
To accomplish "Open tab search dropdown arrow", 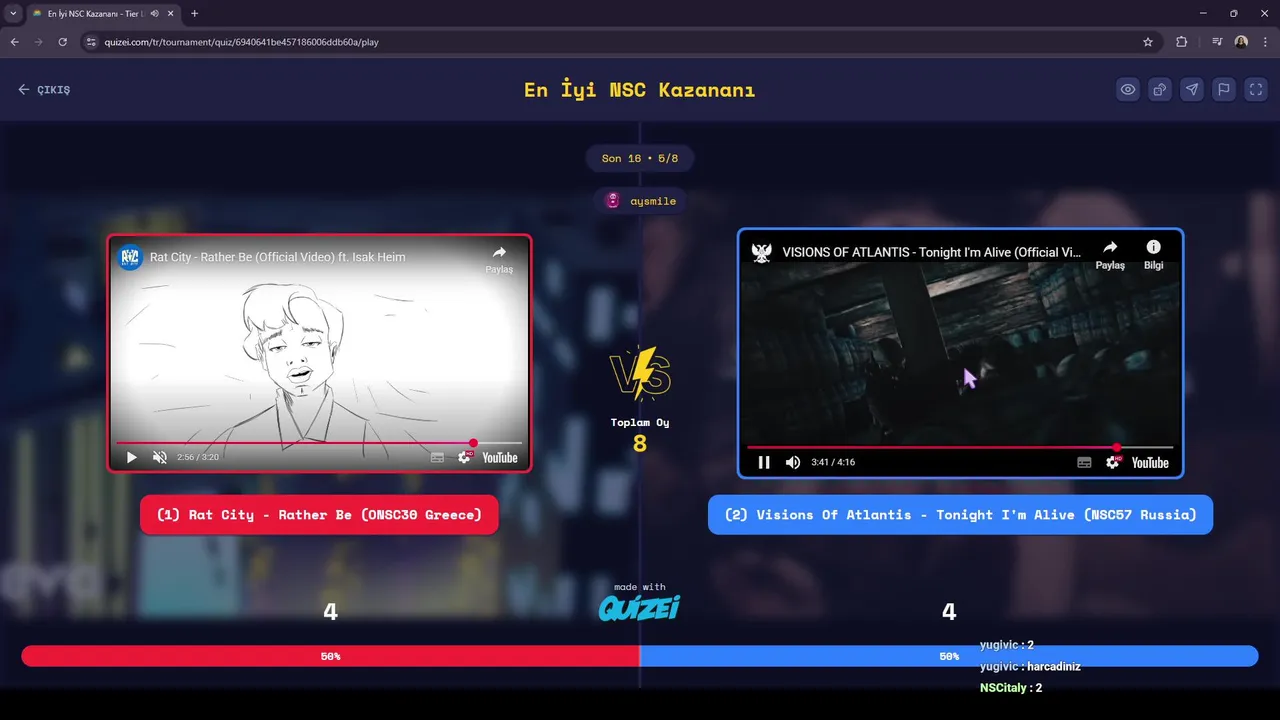I will (13, 13).
